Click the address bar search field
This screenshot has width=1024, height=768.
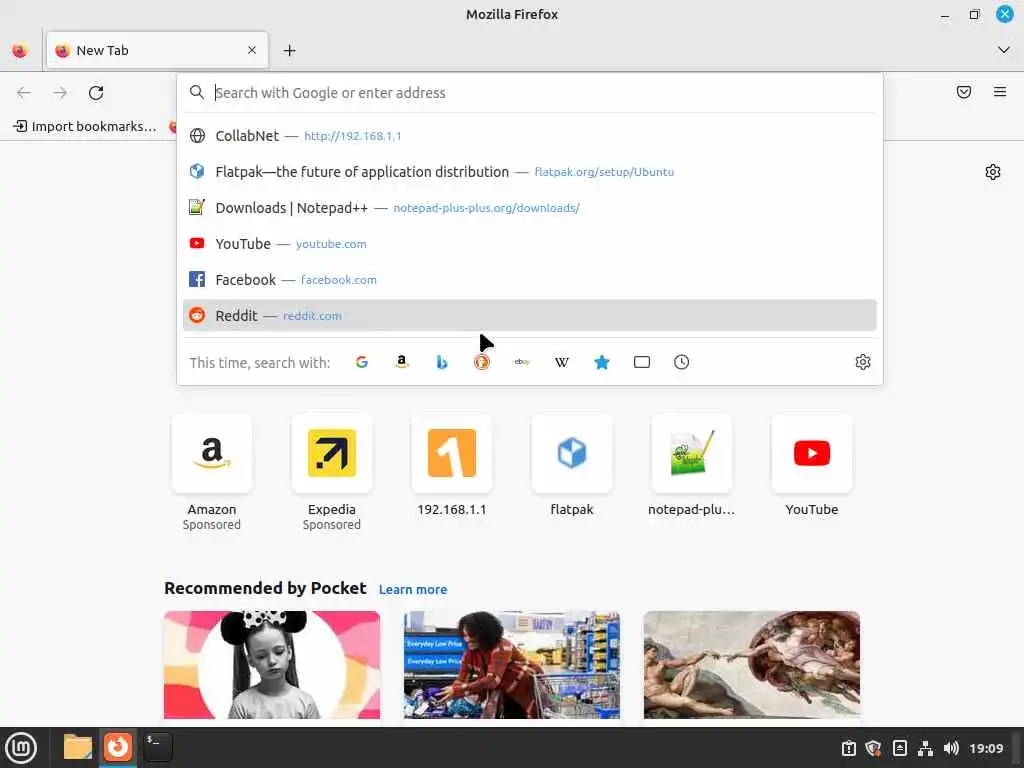click(x=530, y=93)
